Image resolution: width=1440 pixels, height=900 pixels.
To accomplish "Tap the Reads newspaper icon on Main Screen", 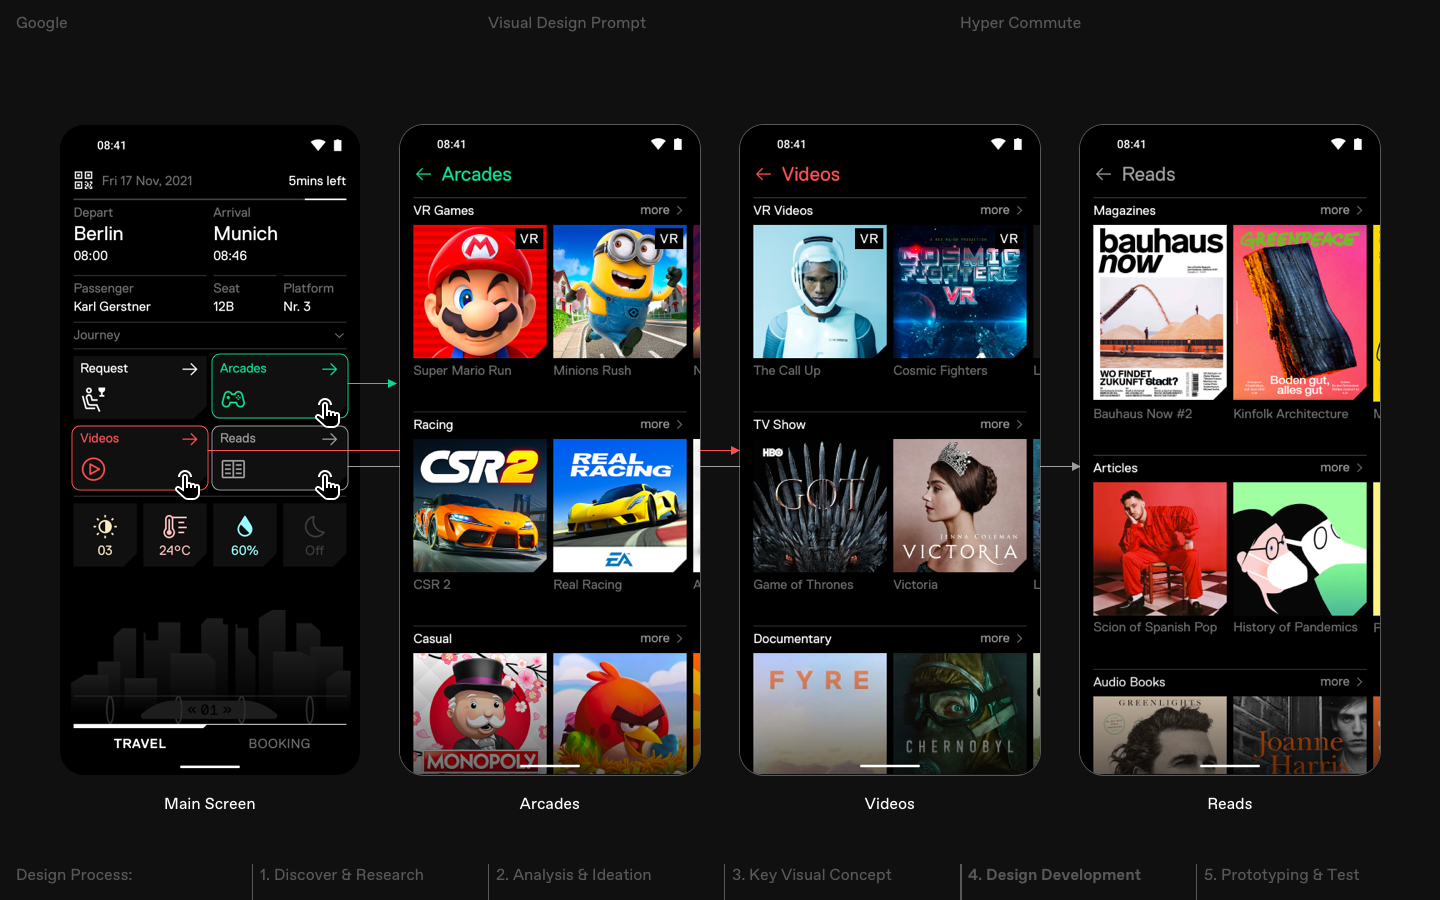I will (x=233, y=469).
